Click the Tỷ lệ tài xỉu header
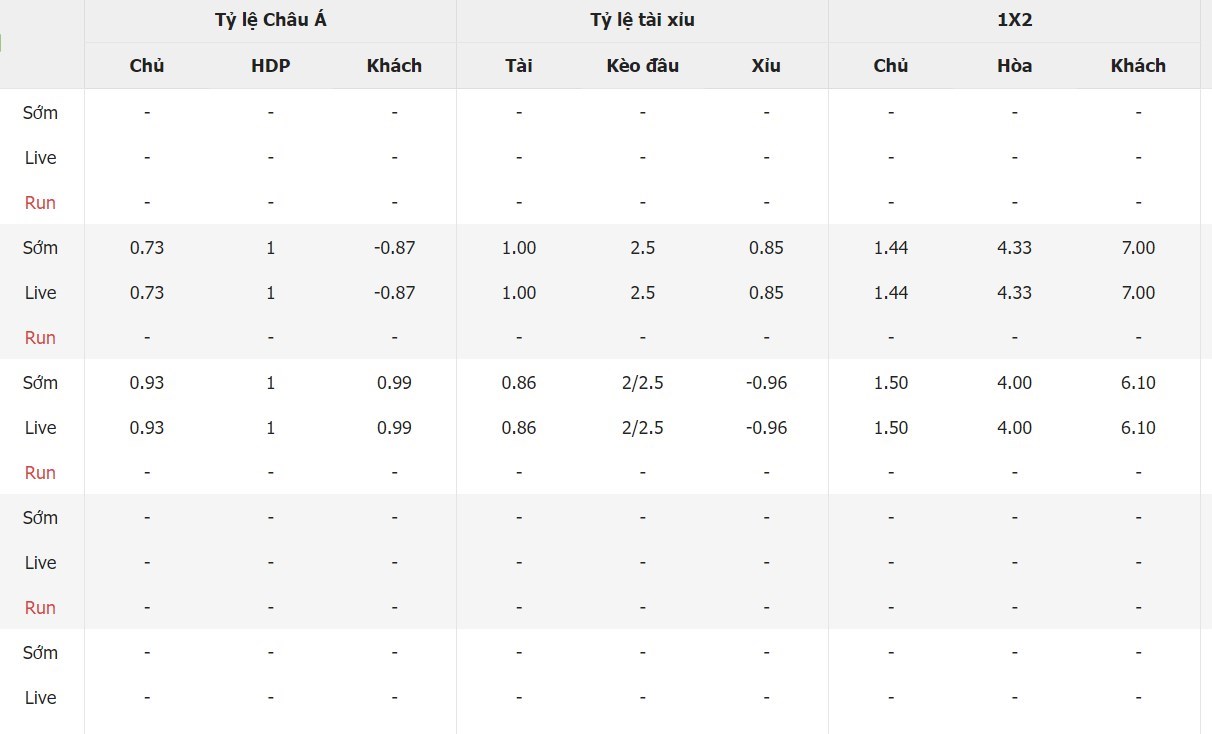 pyautogui.click(x=642, y=20)
